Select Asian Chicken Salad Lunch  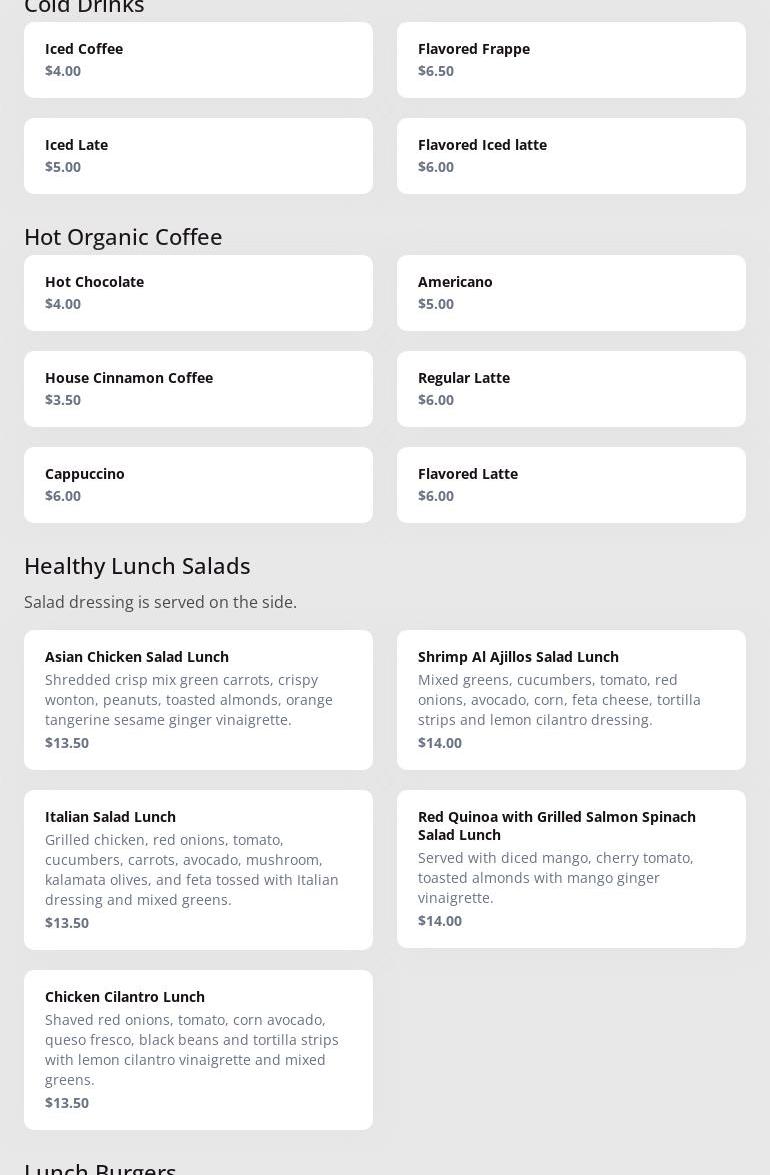pos(198,700)
